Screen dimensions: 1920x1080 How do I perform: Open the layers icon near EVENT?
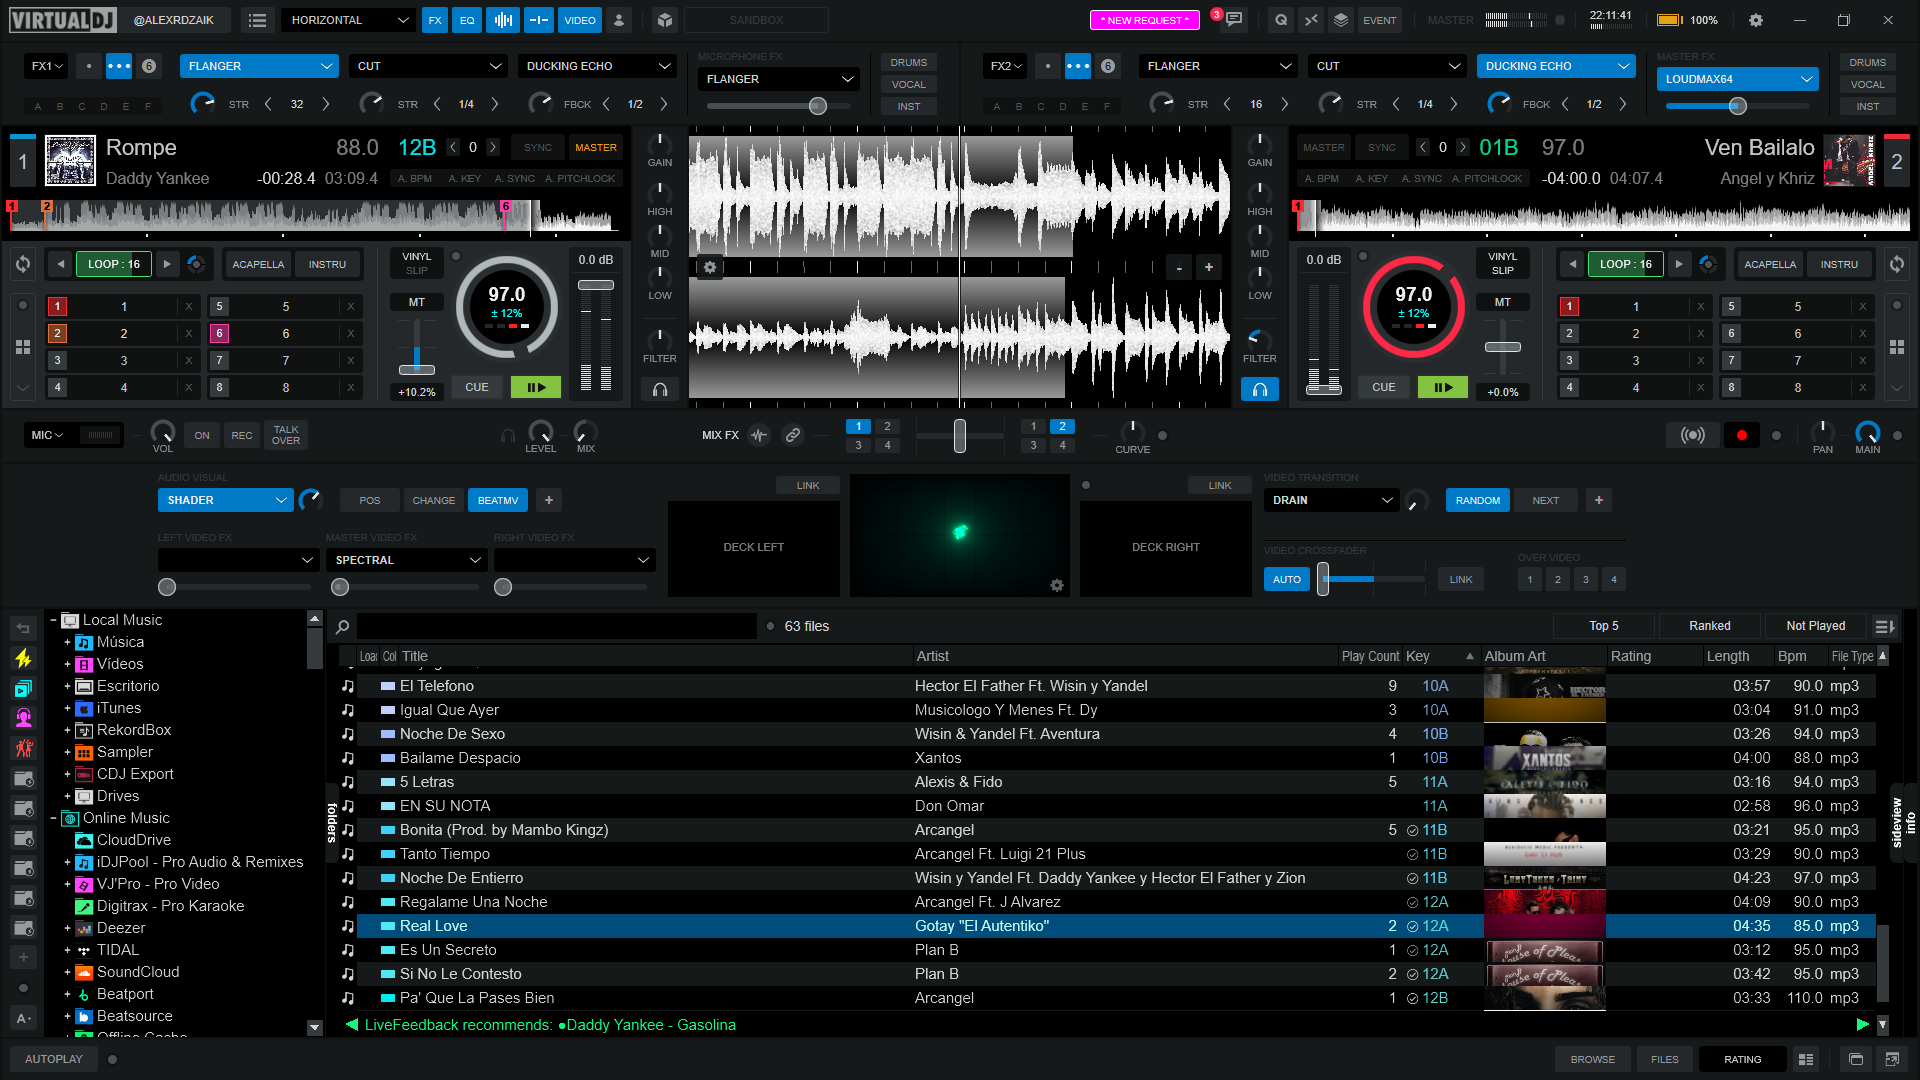pyautogui.click(x=1341, y=20)
